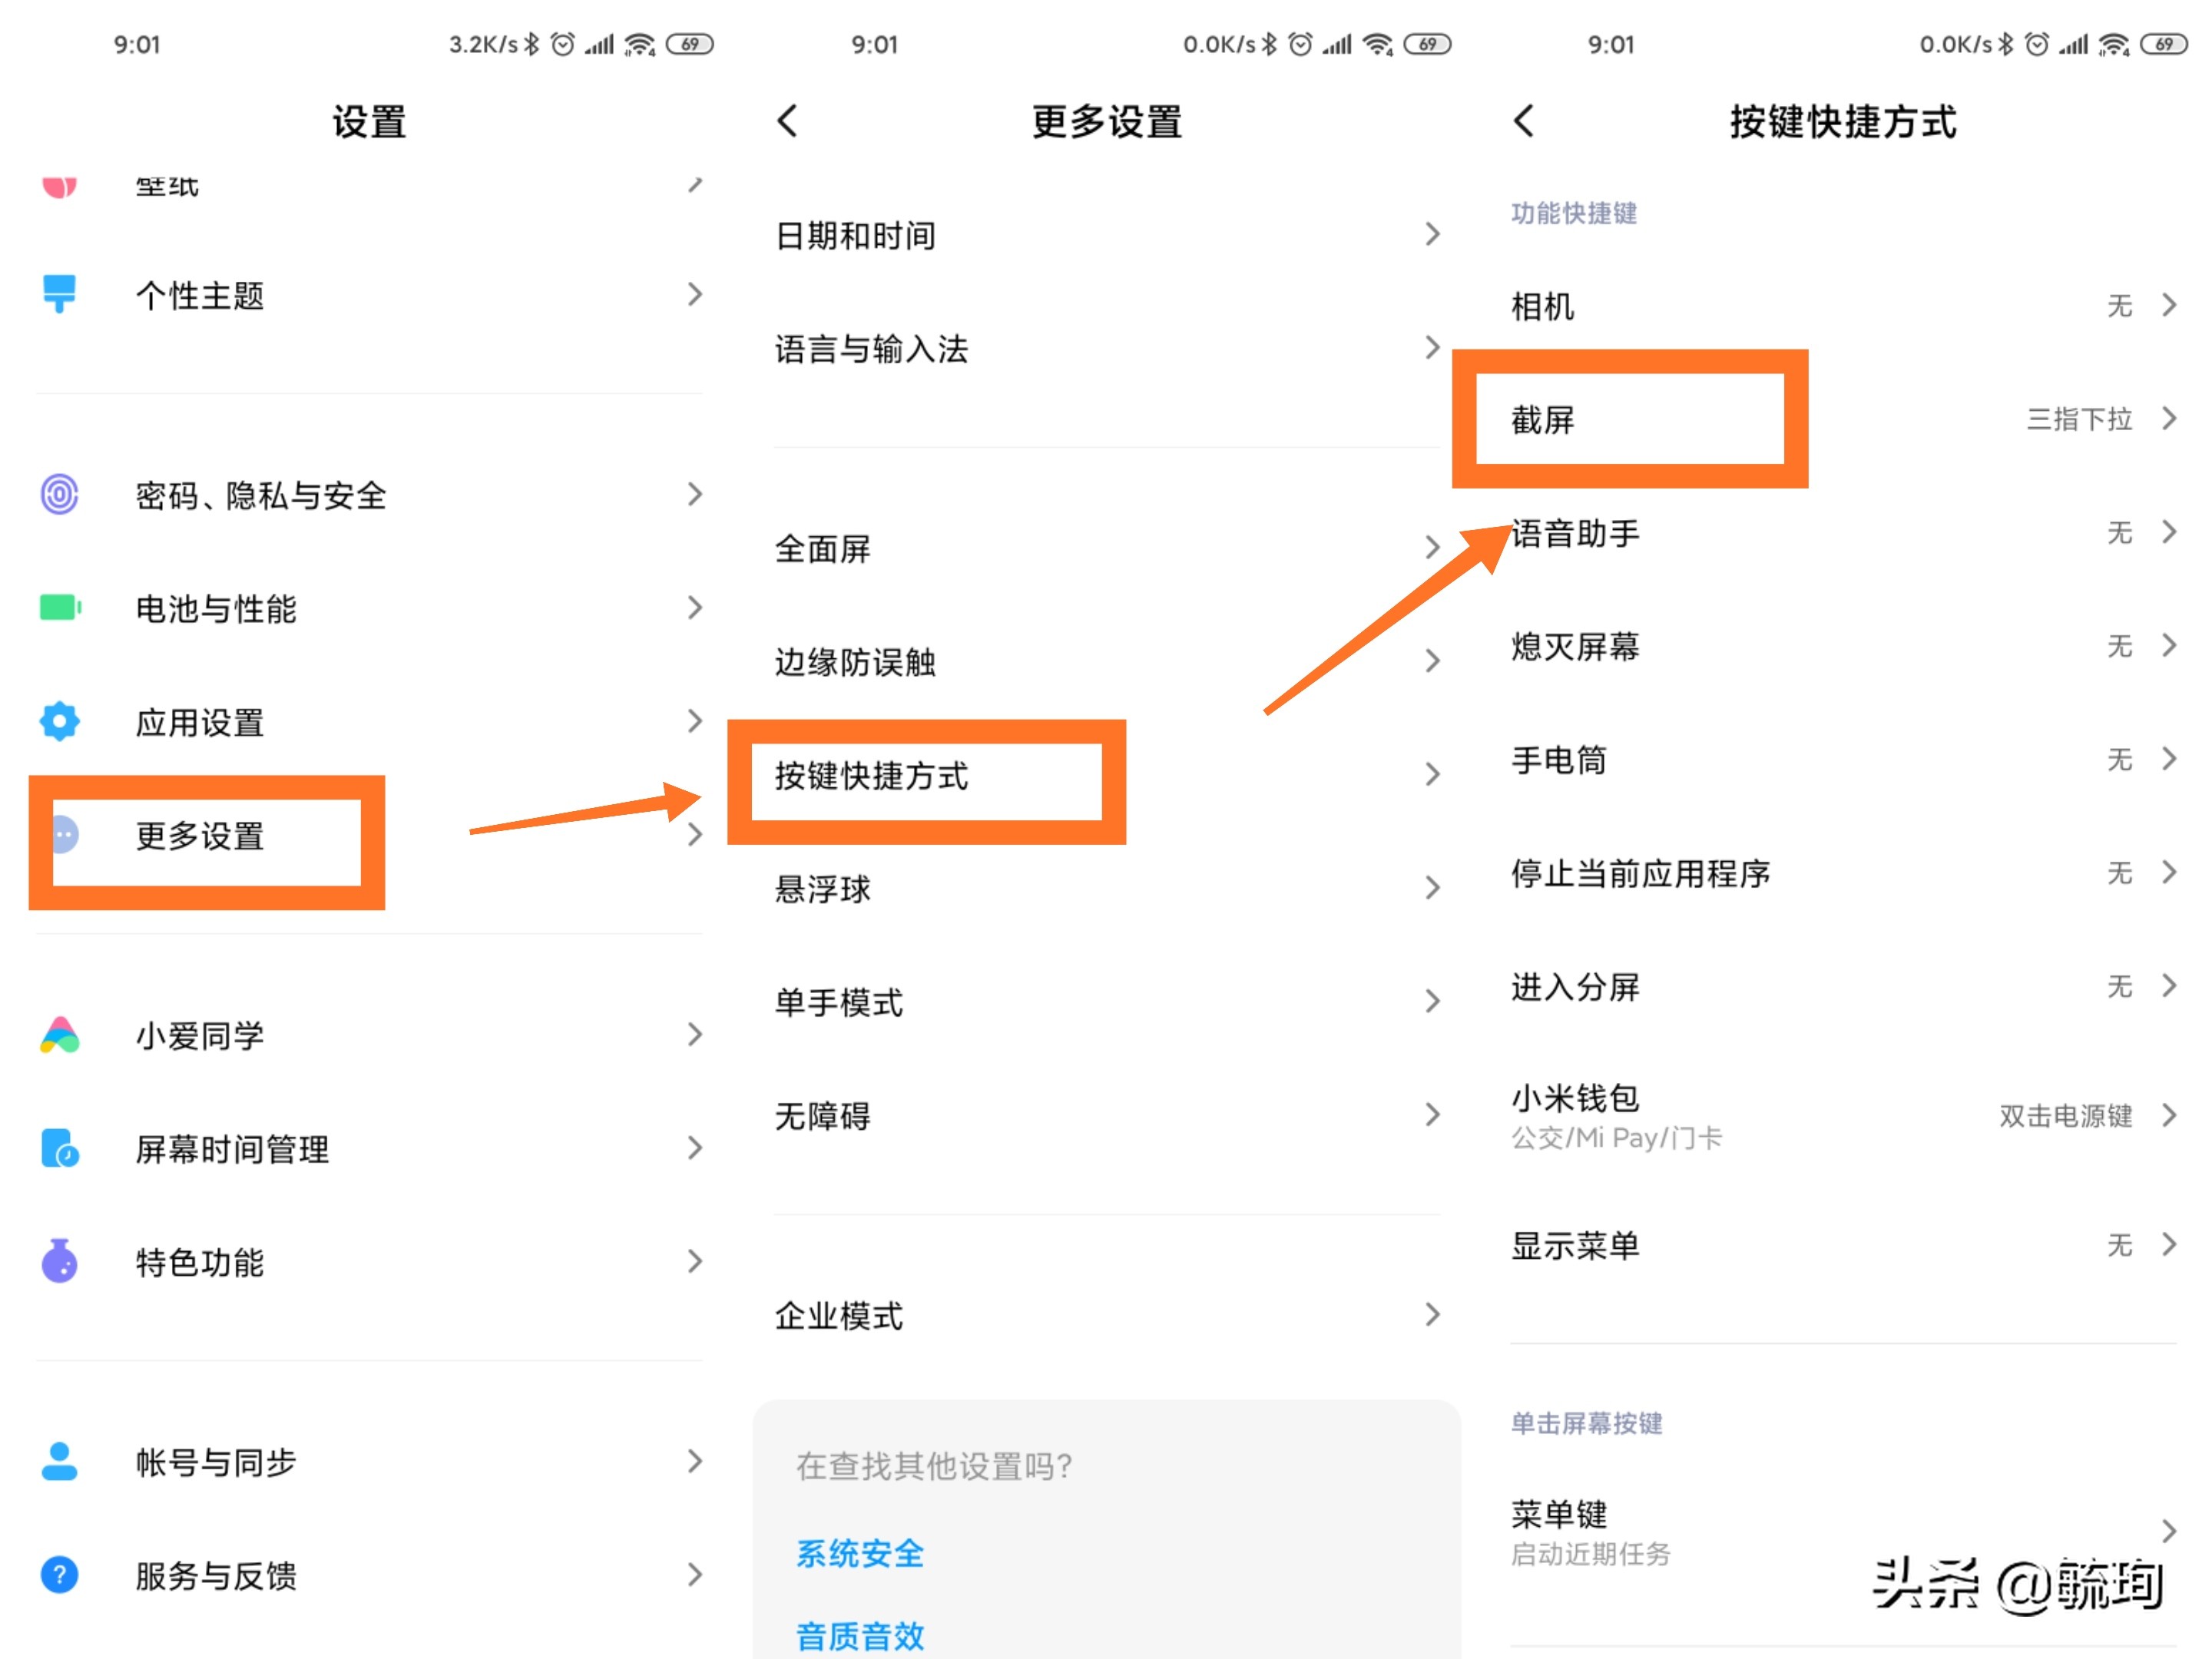Viewport: 2212px width, 1659px height.
Task: Click the 密码、隐私与安全 lock icon
Action: [59, 494]
